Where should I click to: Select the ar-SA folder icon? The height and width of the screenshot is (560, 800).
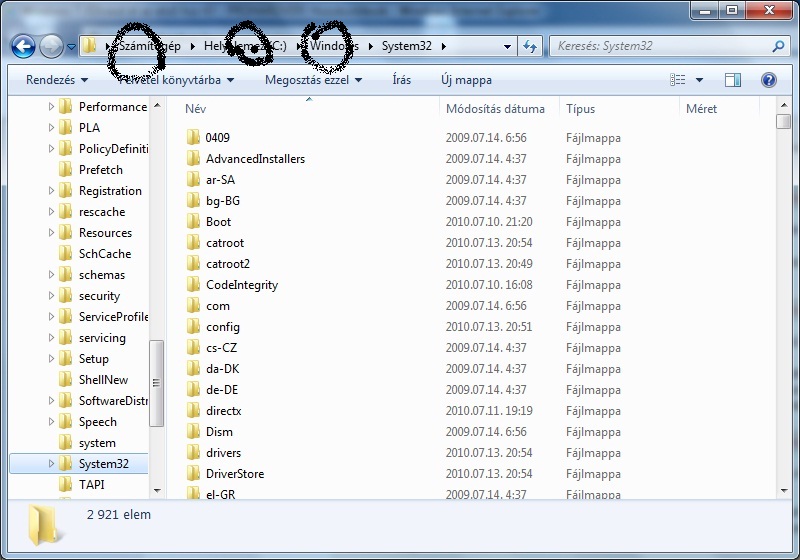tap(193, 179)
